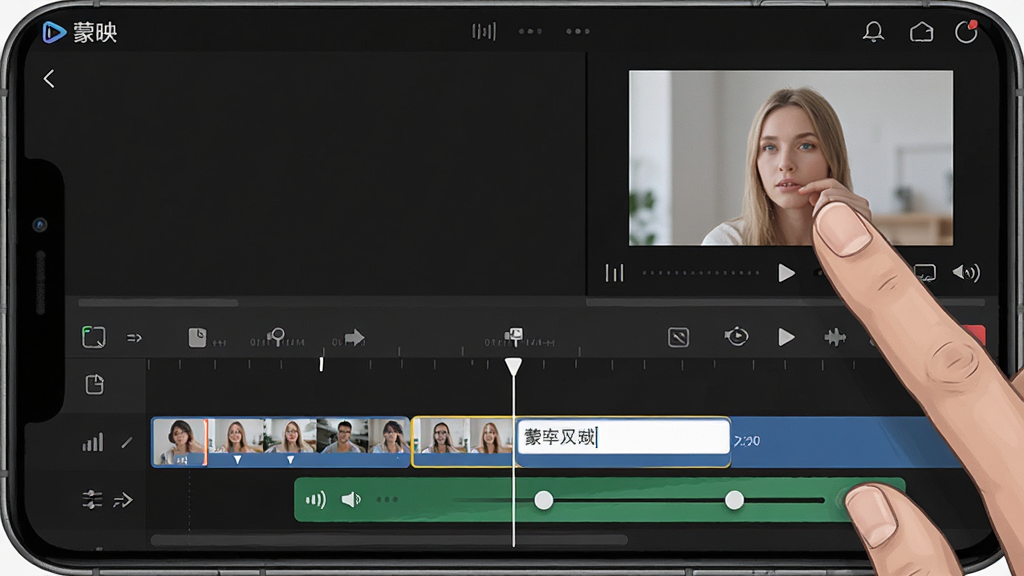Screen dimensions: 1024x576
Task: Open the home icon in top bar
Action: pos(921,31)
